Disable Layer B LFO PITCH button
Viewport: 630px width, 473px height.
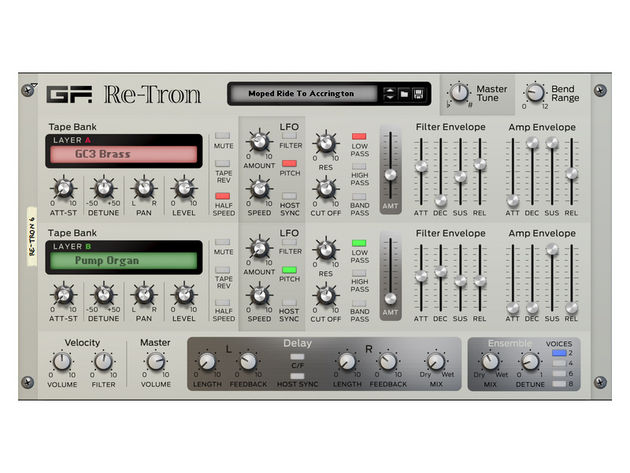289,270
